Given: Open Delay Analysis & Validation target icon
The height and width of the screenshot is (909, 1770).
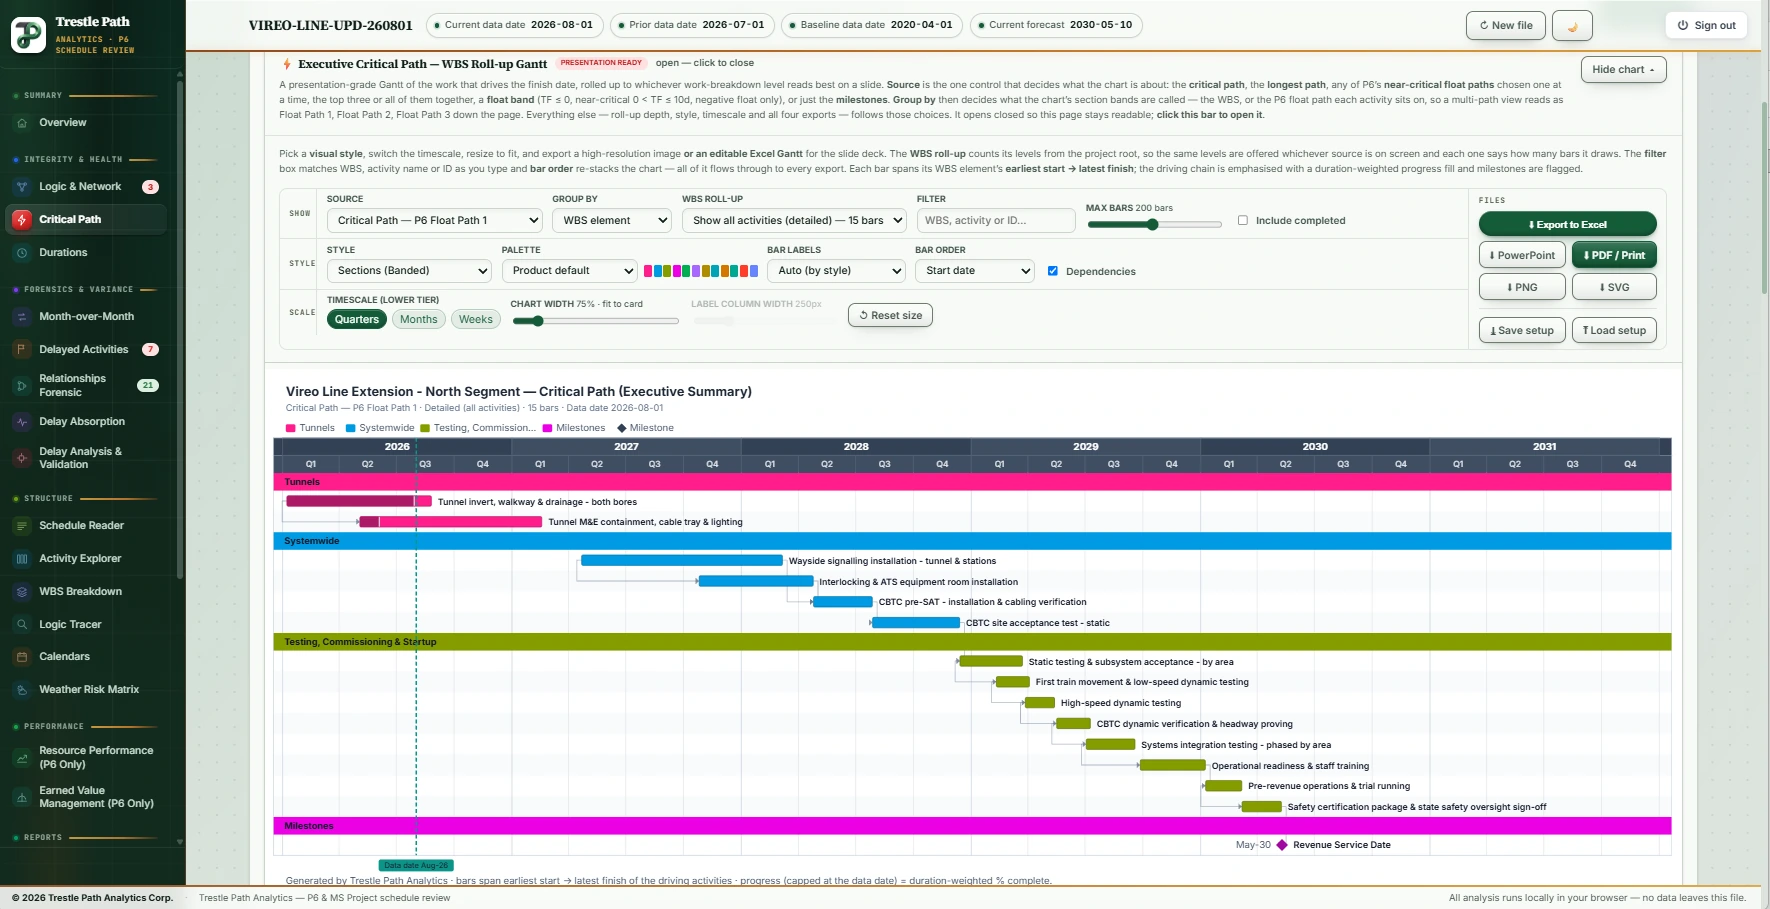Looking at the screenshot, I should [x=22, y=458].
